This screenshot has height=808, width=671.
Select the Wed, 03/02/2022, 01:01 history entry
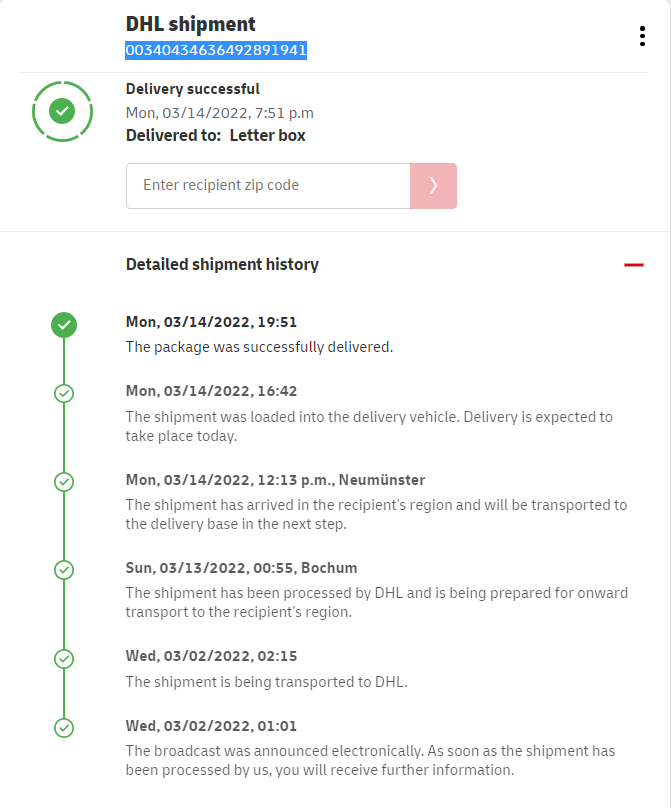point(211,726)
